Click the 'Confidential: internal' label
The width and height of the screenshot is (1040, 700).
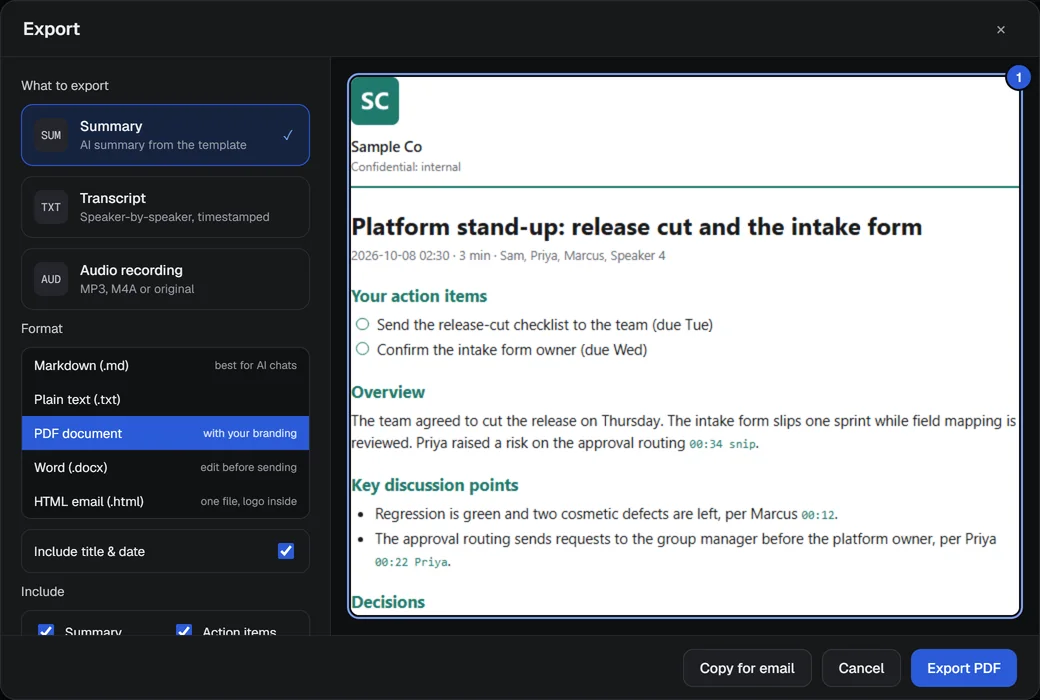405,167
